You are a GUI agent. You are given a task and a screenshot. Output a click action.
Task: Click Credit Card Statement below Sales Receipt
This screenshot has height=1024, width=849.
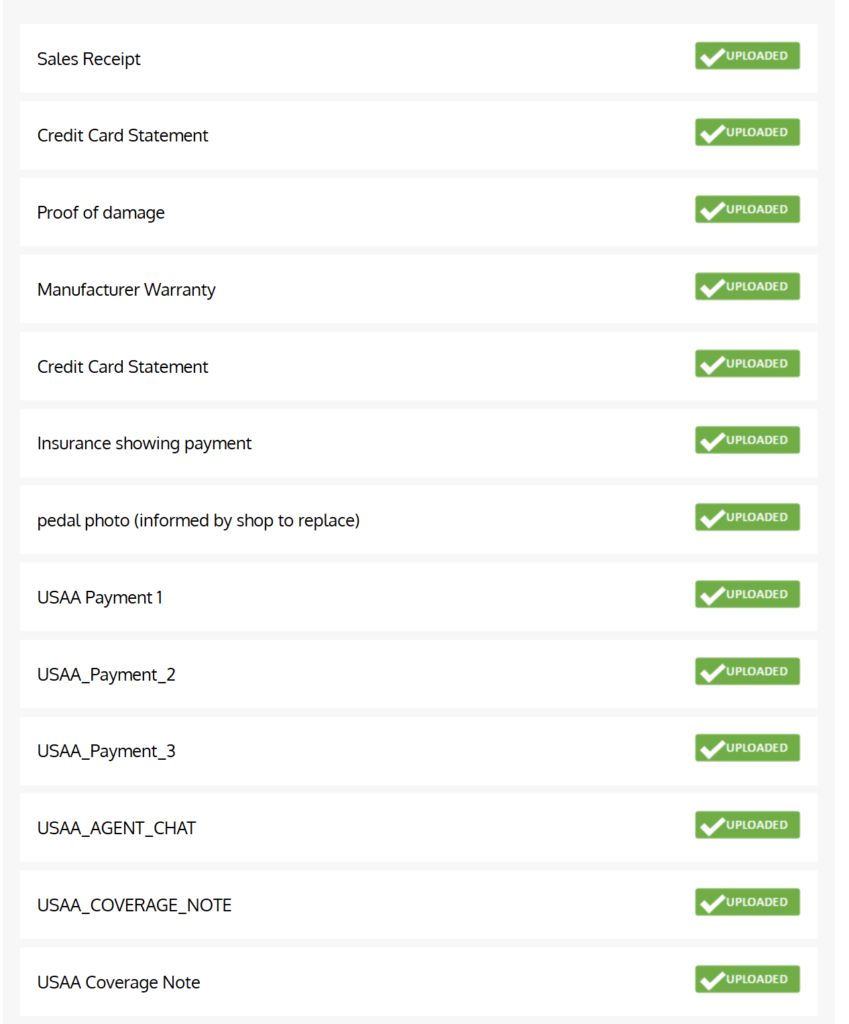123,136
